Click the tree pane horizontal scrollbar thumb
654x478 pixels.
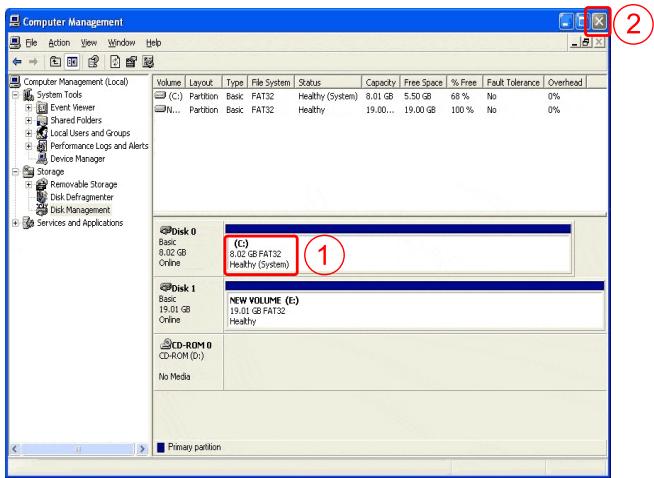point(78,449)
